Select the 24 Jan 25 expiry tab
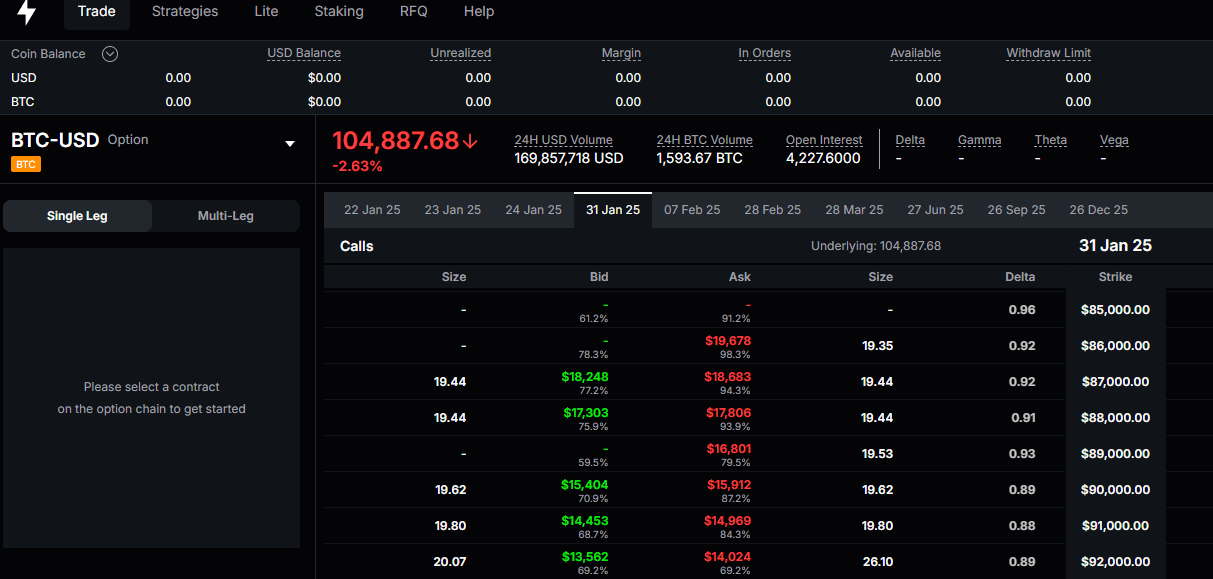This screenshot has width=1213, height=579. tap(534, 210)
